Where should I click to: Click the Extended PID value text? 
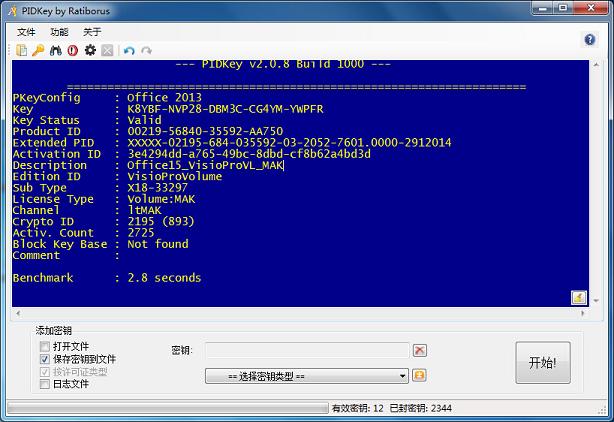click(x=289, y=142)
